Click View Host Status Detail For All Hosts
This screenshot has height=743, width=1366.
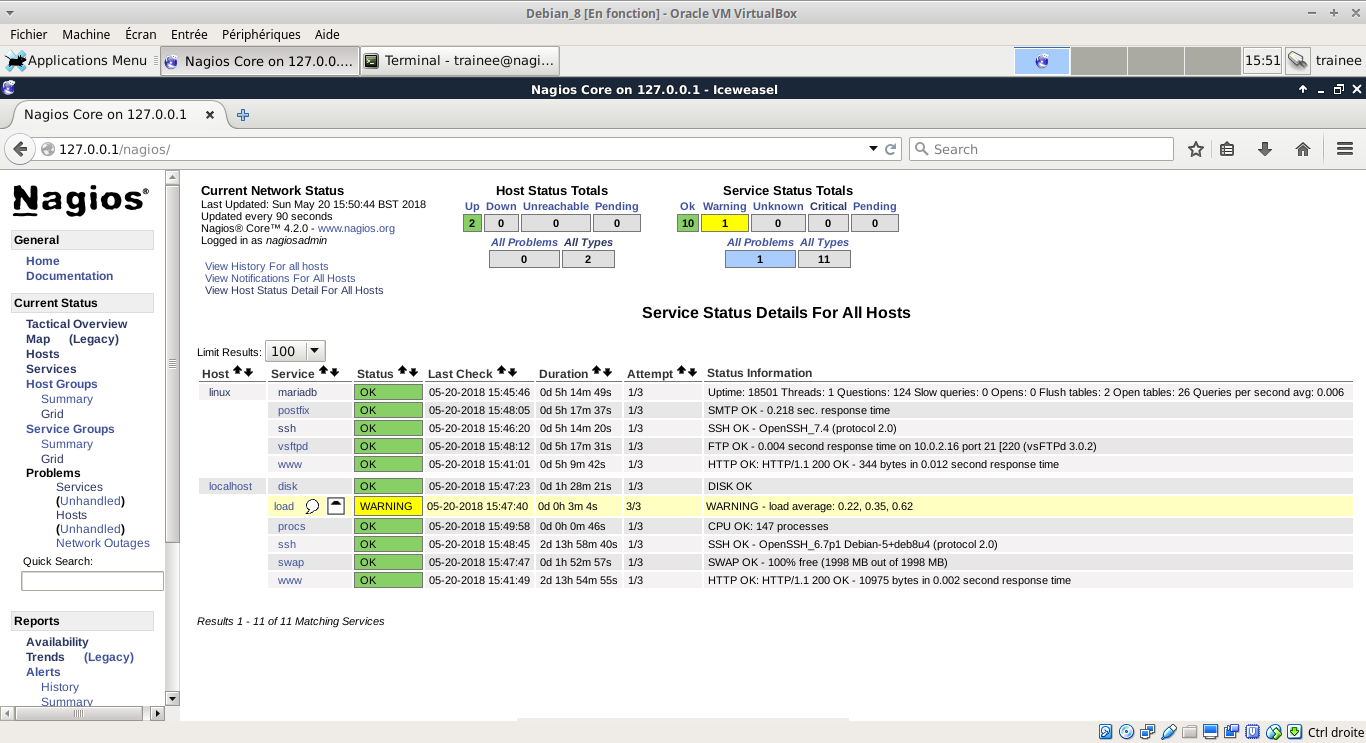tap(294, 290)
